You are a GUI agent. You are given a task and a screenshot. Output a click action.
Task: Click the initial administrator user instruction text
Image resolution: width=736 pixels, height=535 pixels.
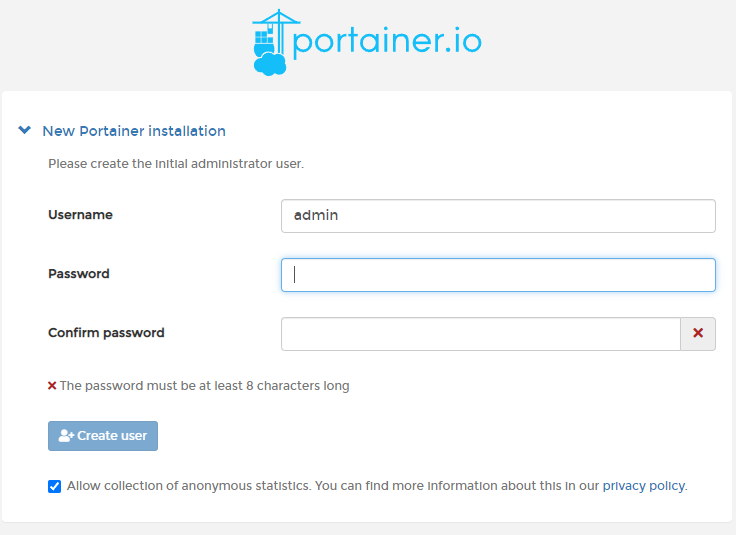point(176,162)
